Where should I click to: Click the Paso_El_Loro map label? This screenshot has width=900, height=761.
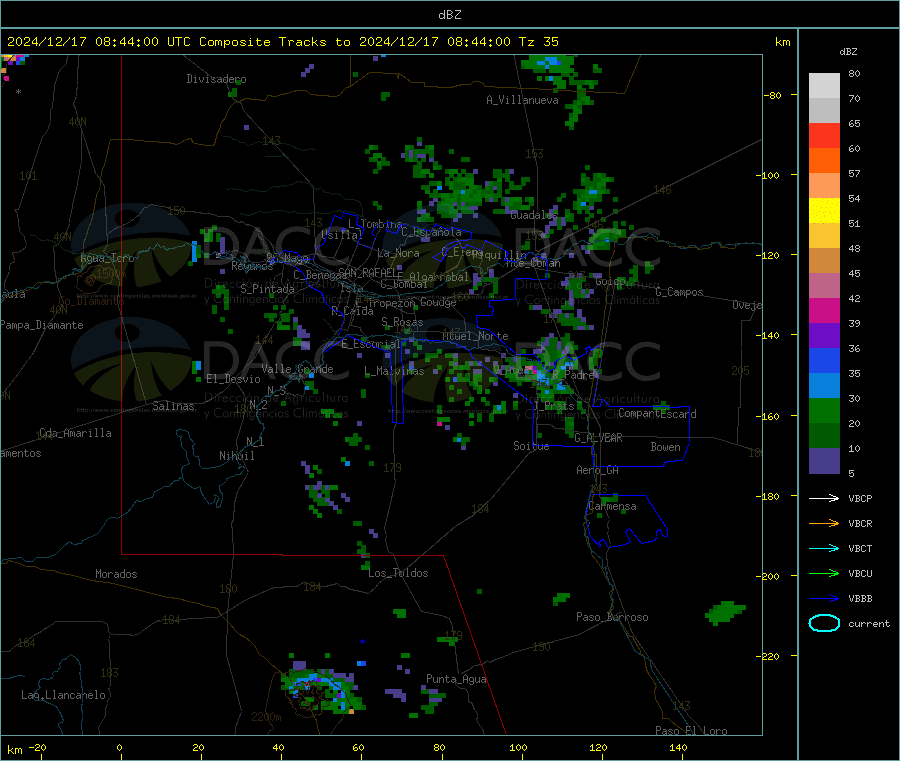tap(691, 731)
